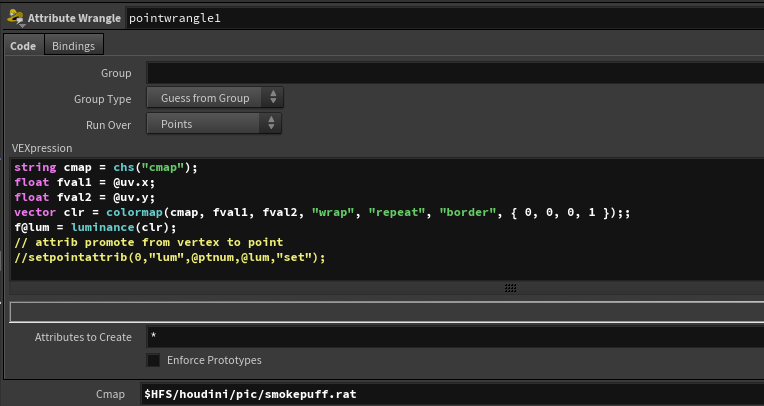Open the Run Over dropdown
764x406 pixels.
click(215, 124)
